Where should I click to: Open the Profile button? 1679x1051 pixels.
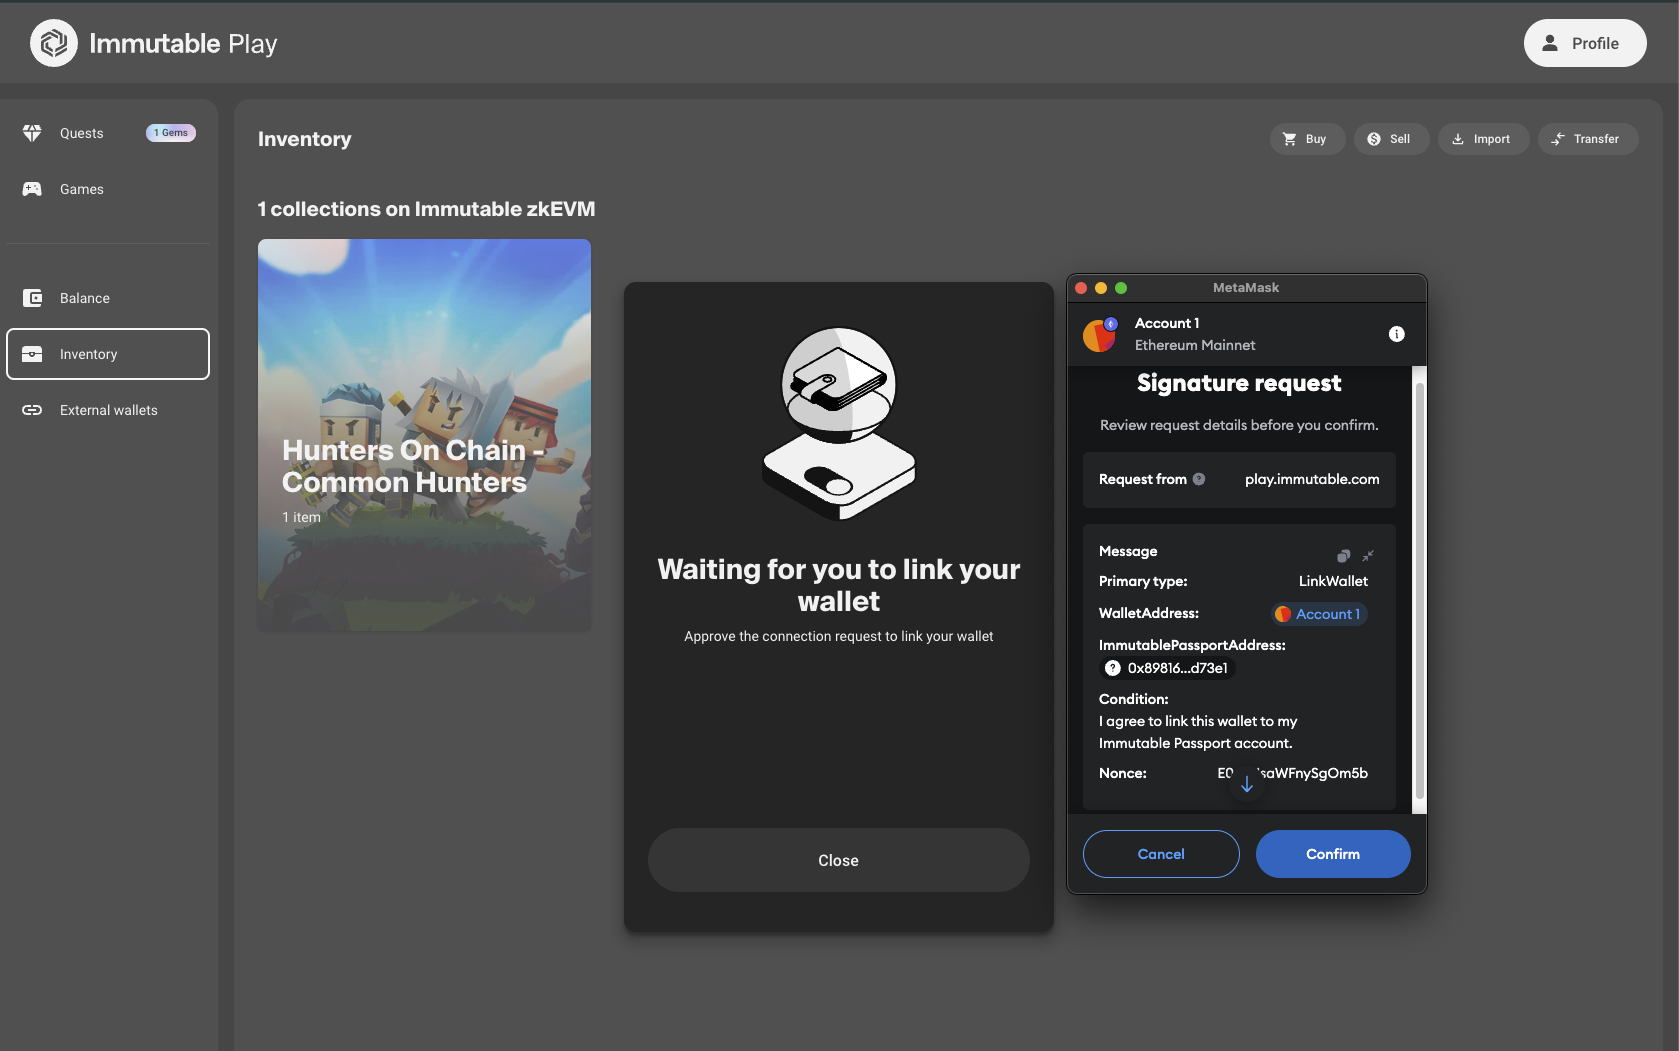click(x=1585, y=43)
